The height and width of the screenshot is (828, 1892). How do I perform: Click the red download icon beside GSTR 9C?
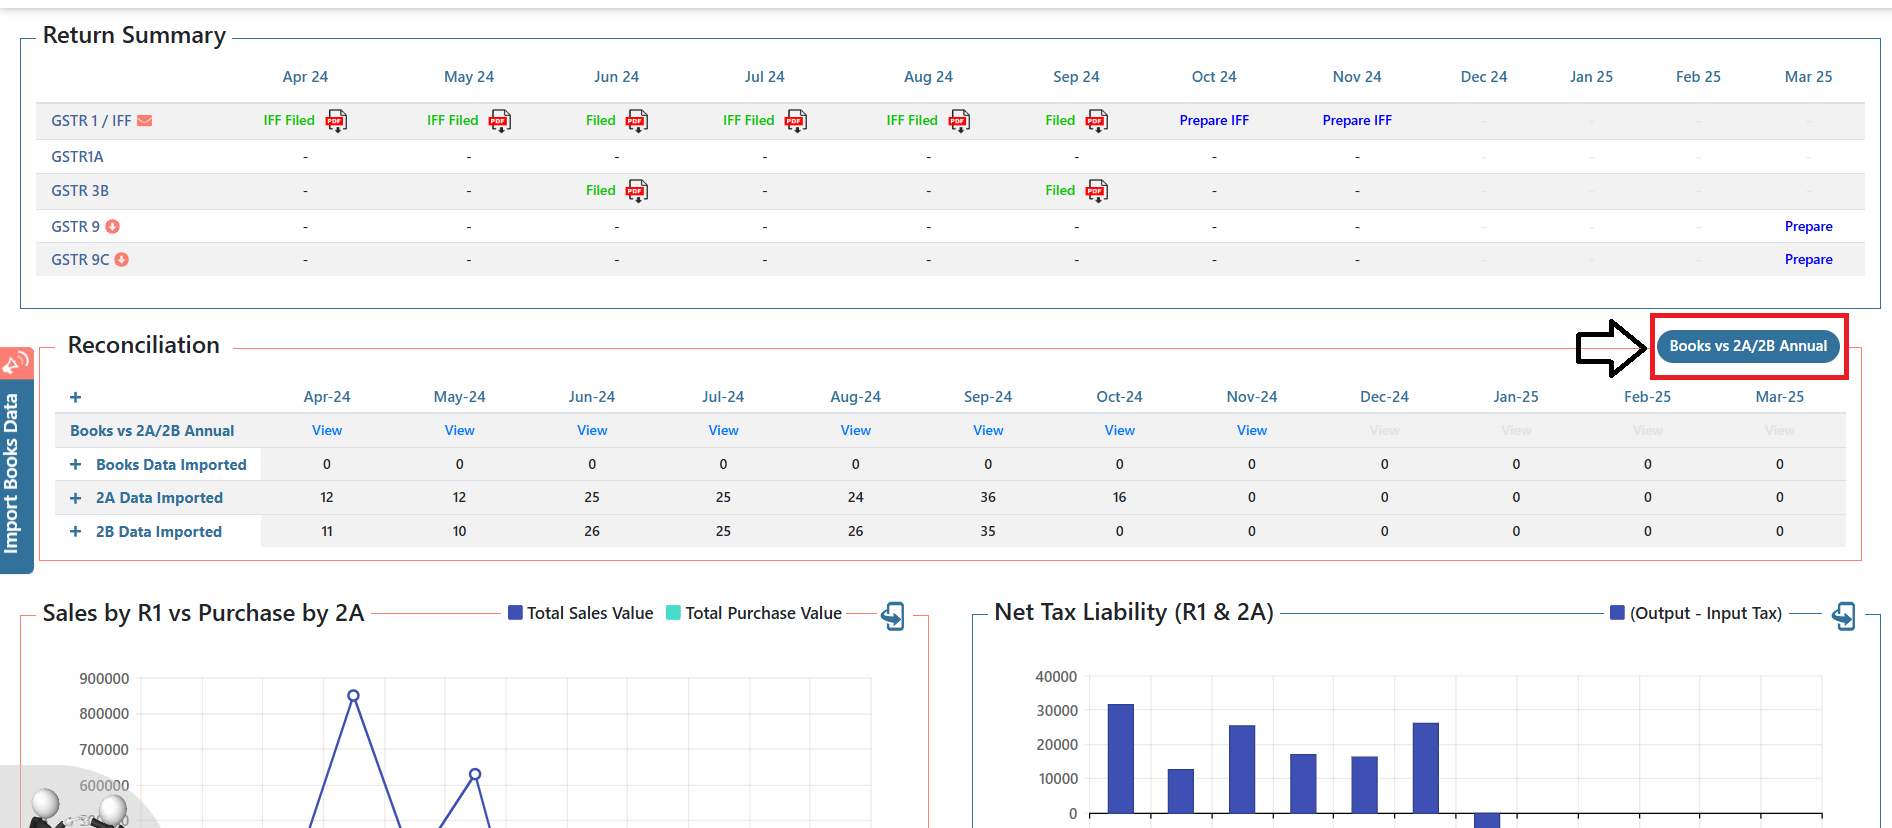coord(122,260)
